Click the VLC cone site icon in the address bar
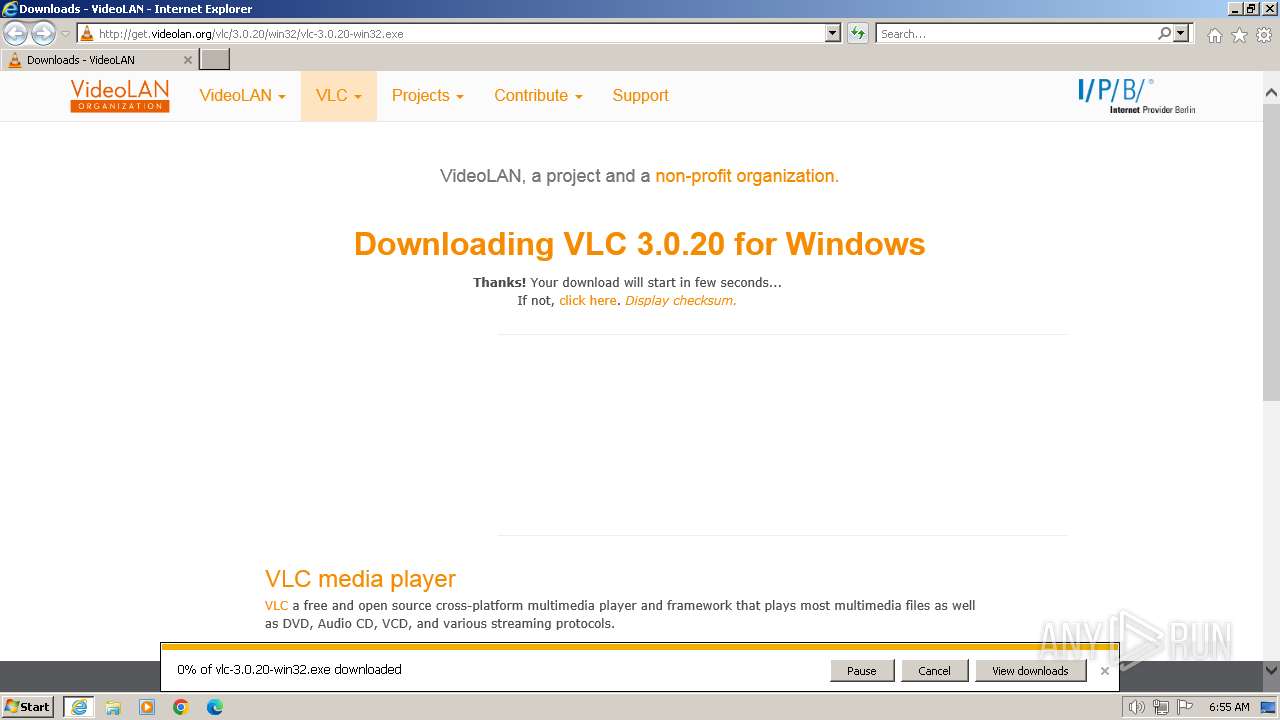1280x720 pixels. (x=87, y=33)
